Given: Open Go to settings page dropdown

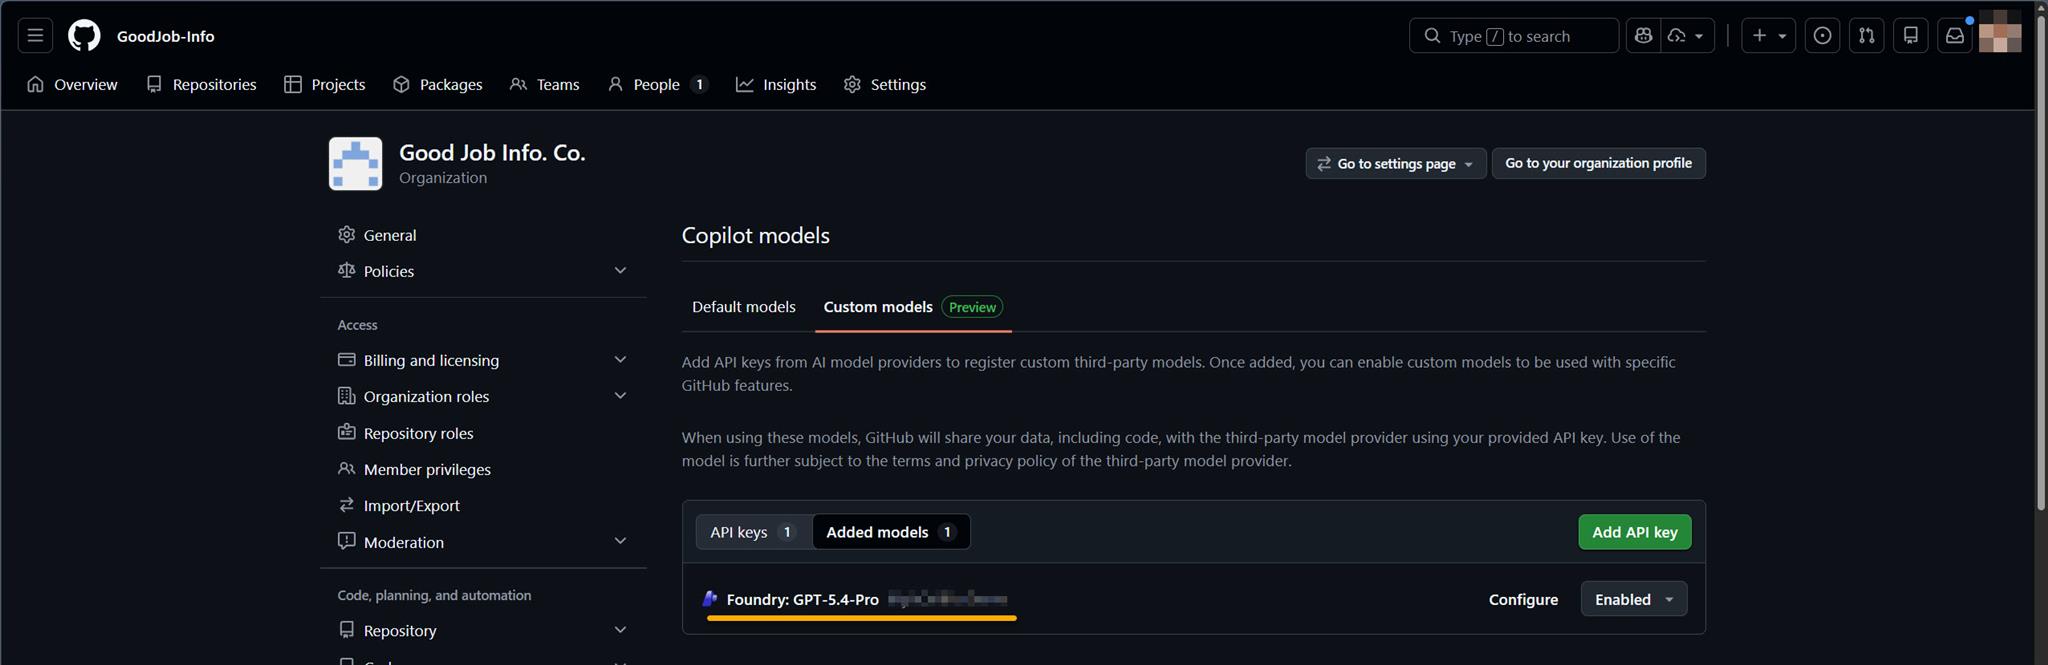Looking at the screenshot, I should (x=1395, y=163).
